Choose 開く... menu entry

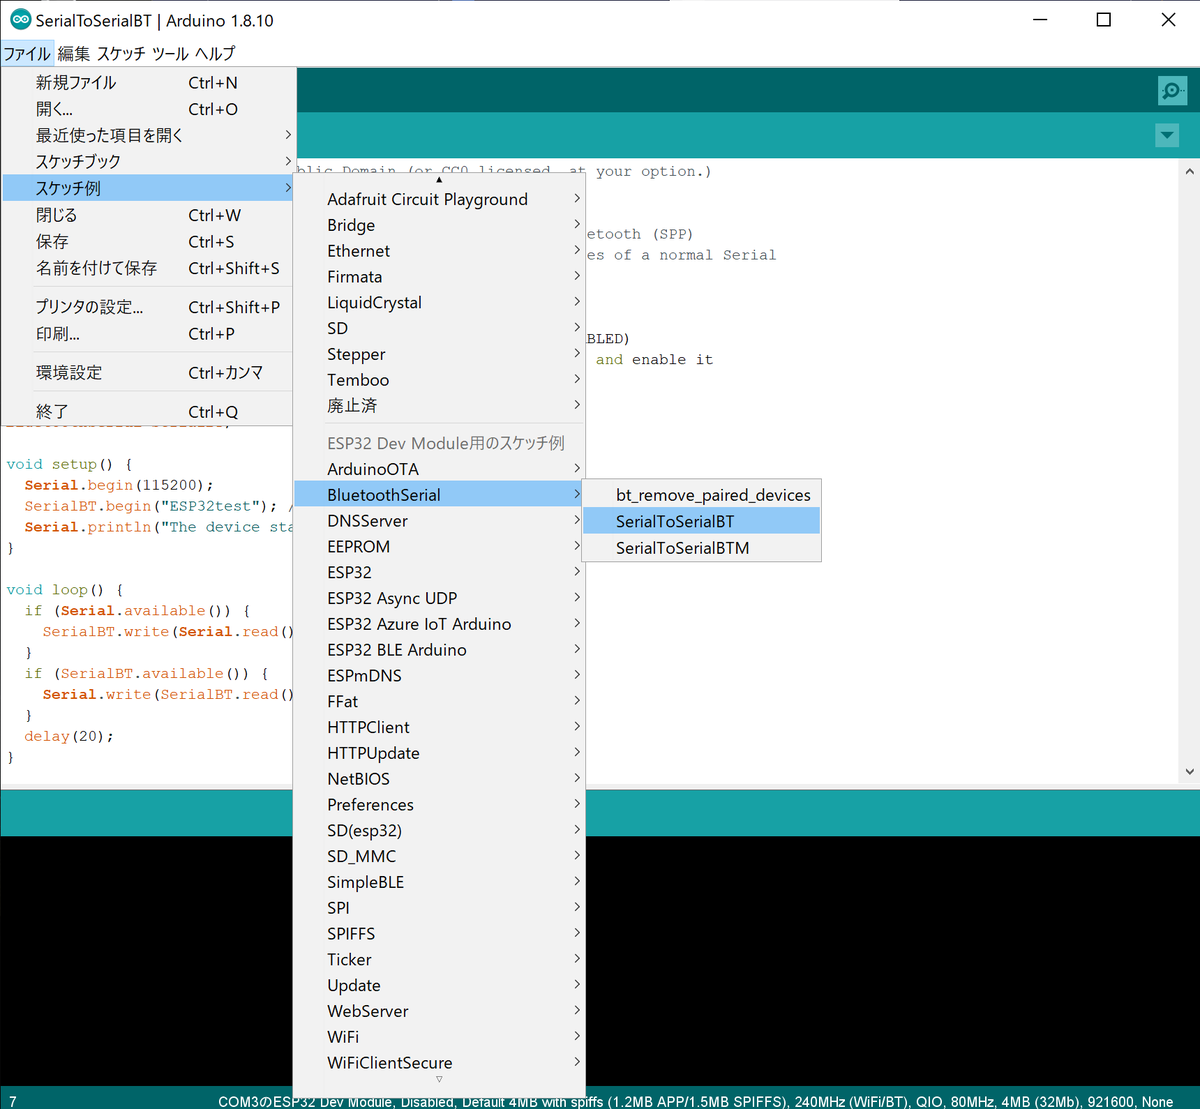tap(148, 109)
